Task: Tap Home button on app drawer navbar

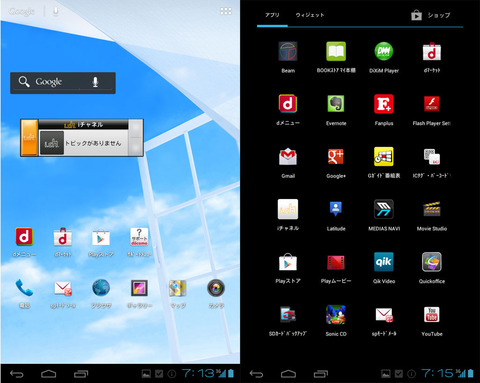Action: [x=288, y=374]
